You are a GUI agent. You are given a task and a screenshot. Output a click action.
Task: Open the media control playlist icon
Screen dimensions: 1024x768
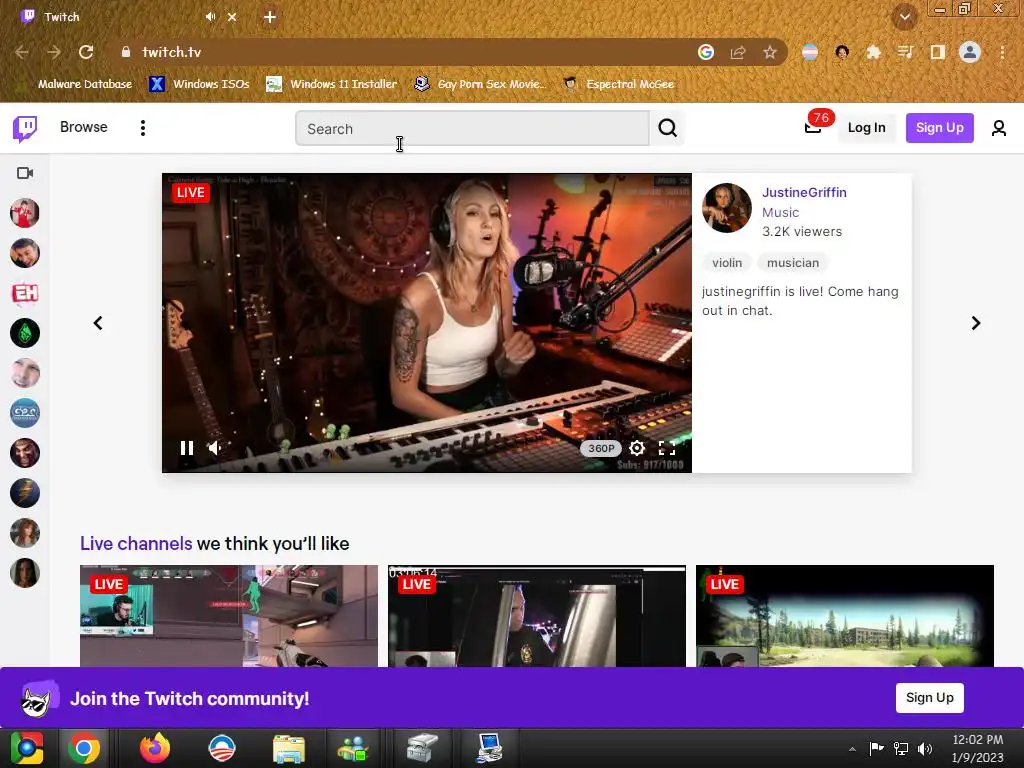(x=905, y=52)
